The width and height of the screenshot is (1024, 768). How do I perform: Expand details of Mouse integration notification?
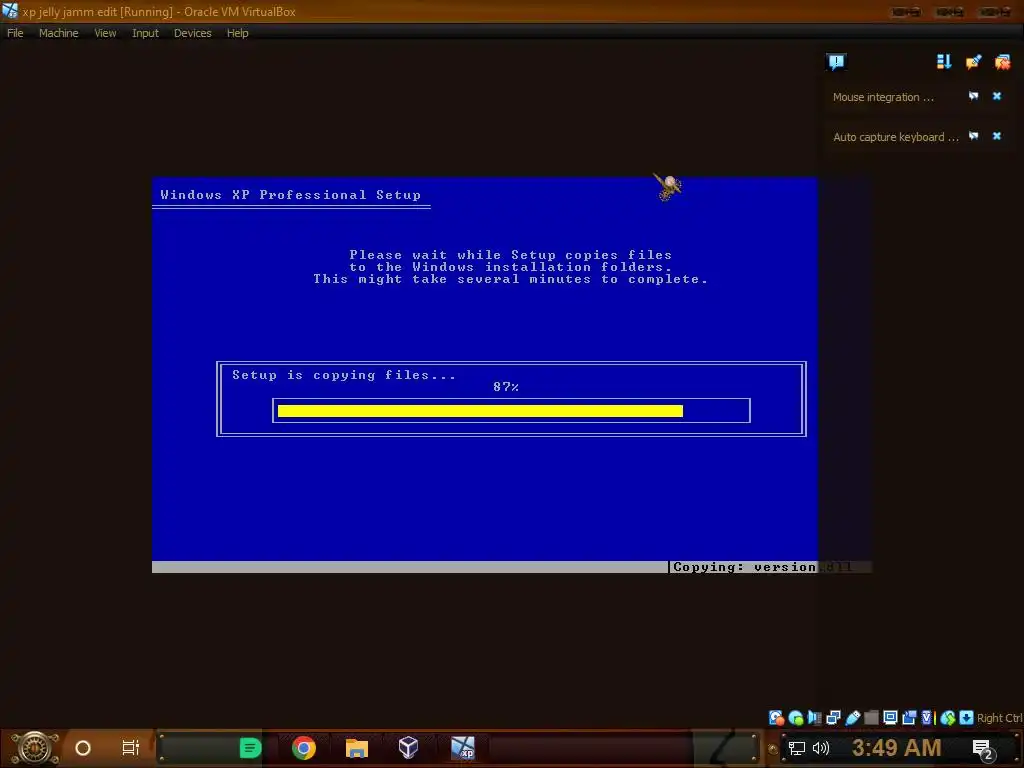973,96
